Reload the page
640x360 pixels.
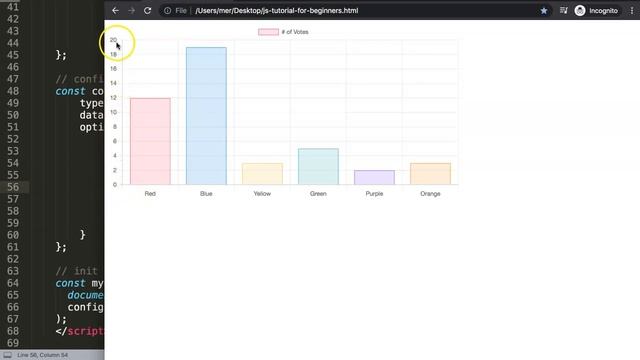click(147, 11)
